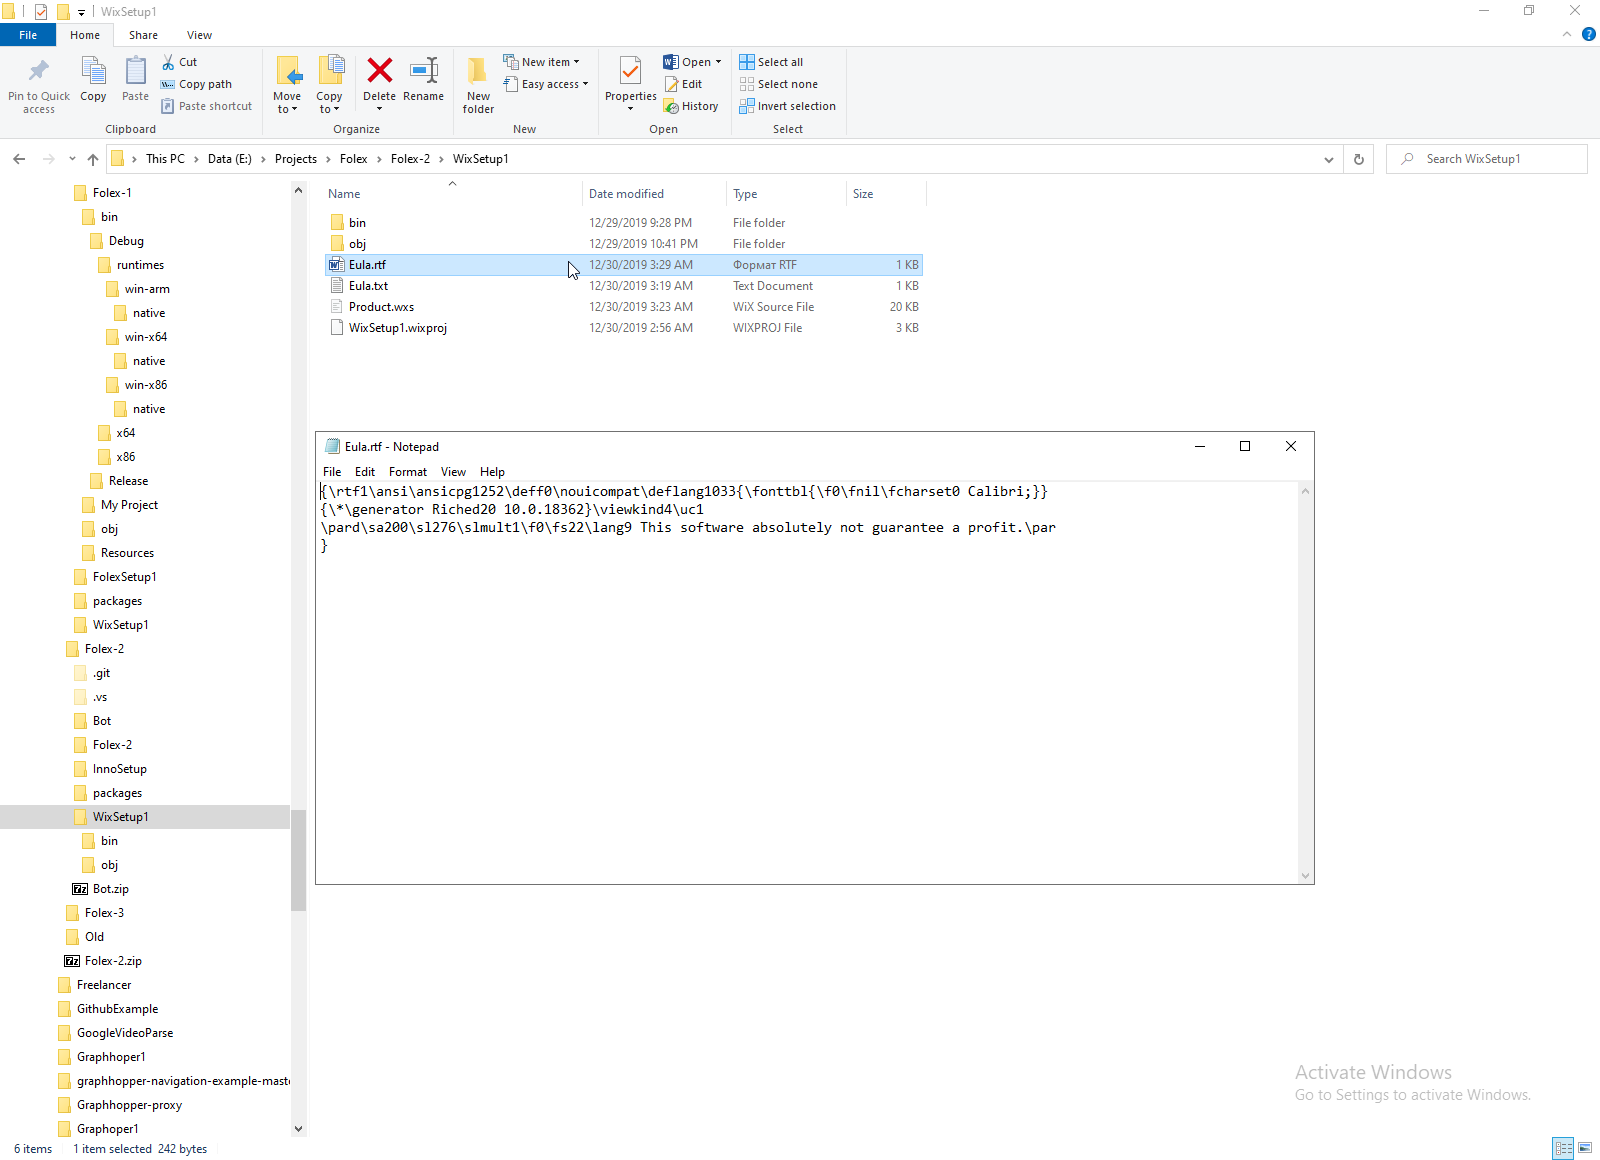This screenshot has height=1160, width=1600.
Task: Refresh the WixSetup1 folder view
Action: pyautogui.click(x=1359, y=159)
